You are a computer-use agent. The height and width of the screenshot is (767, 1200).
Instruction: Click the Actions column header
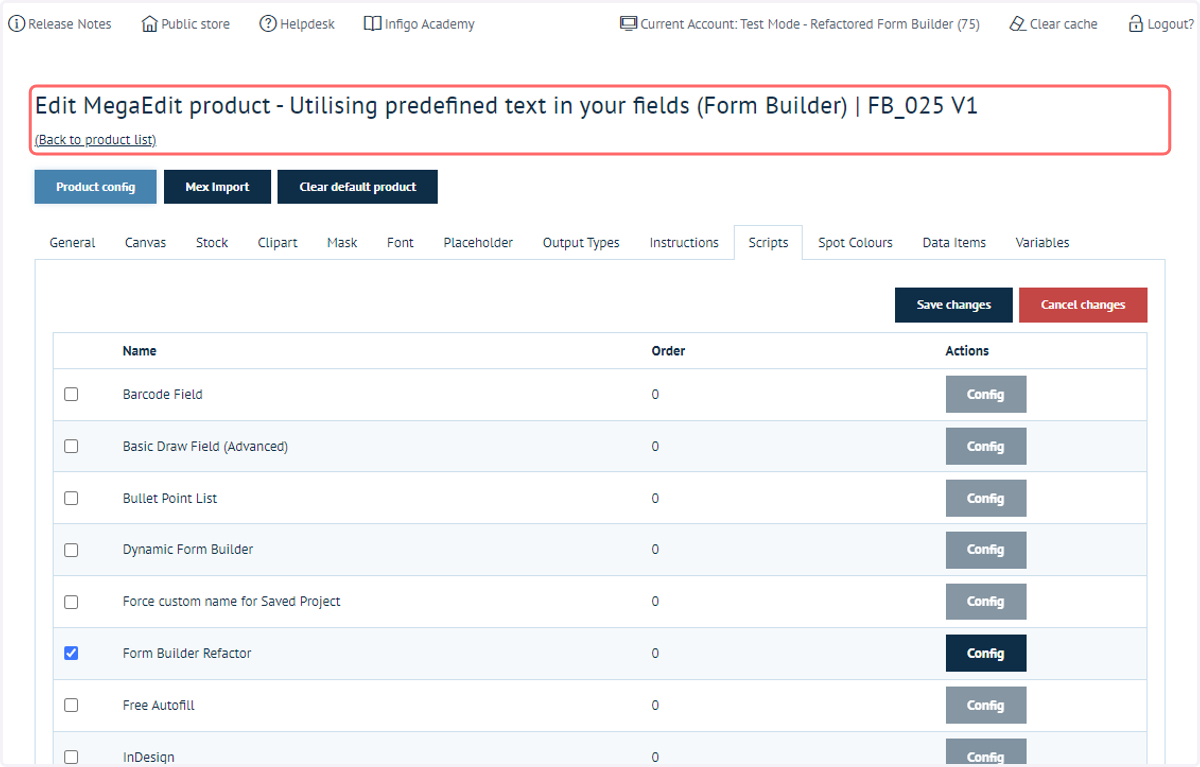point(967,351)
